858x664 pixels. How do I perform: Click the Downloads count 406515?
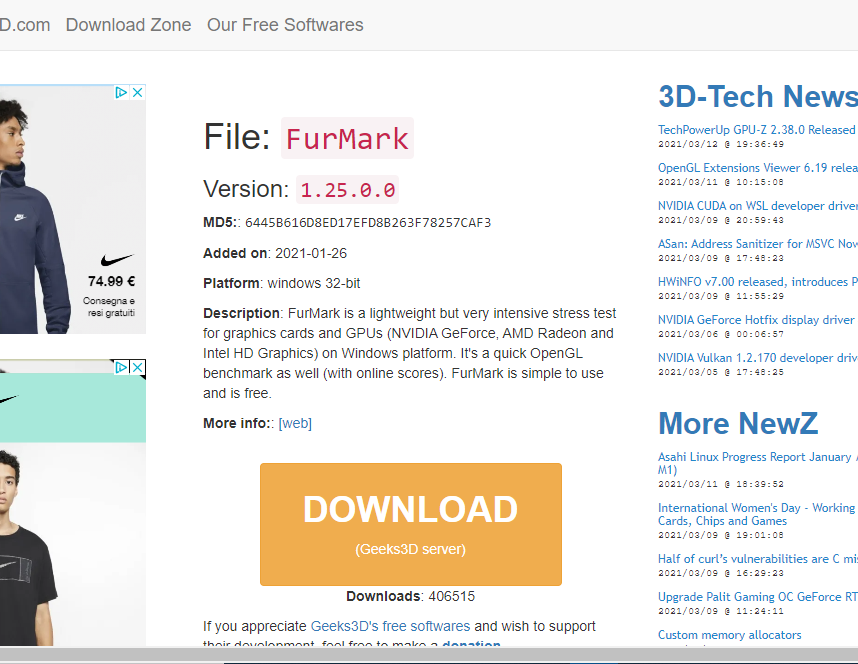pos(451,596)
